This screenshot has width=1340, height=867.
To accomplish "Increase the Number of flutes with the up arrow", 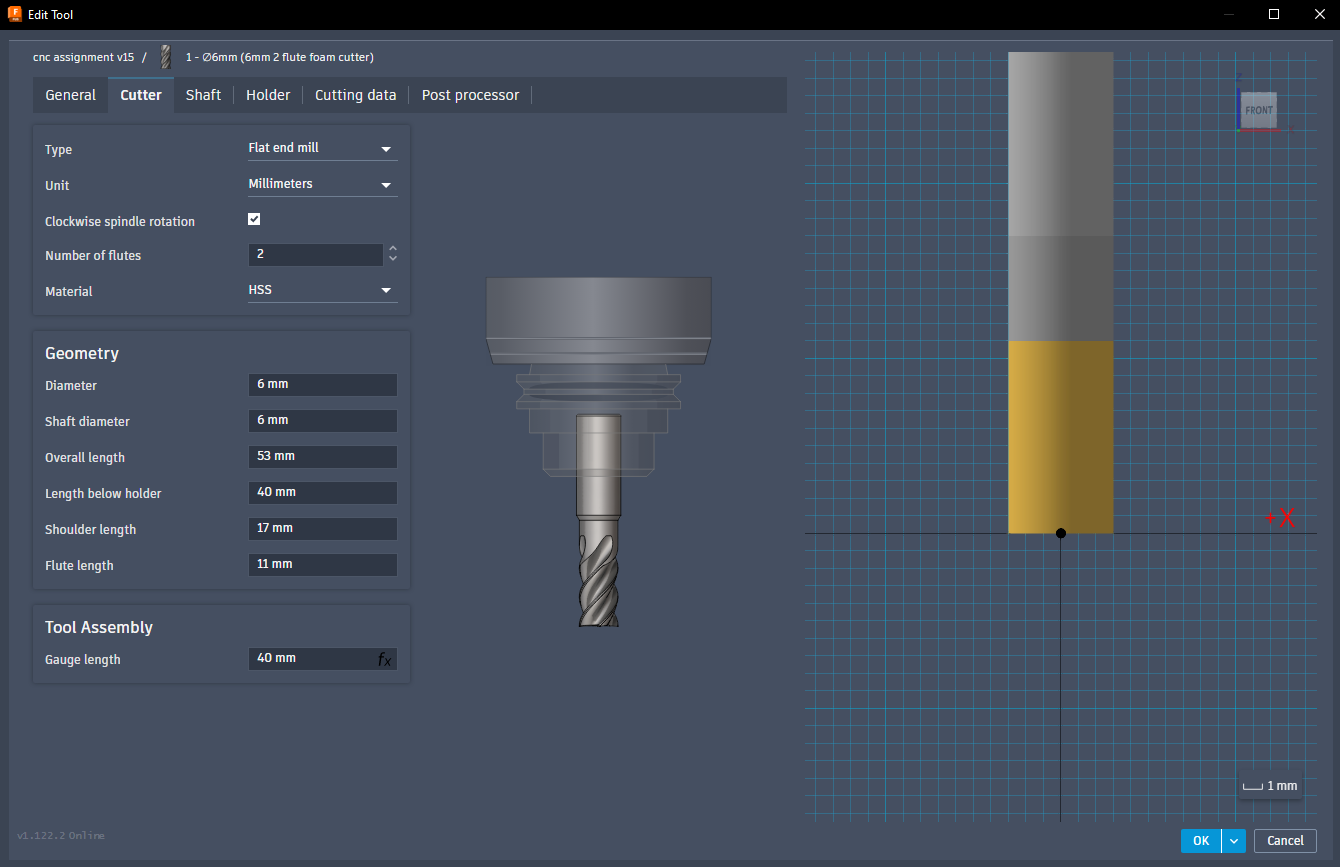I will pos(393,249).
